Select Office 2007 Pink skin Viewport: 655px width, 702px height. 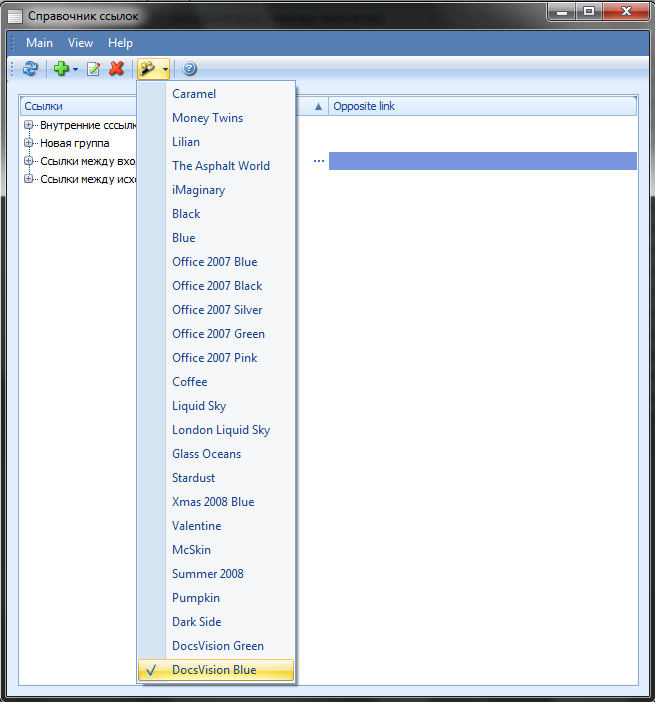click(x=216, y=358)
